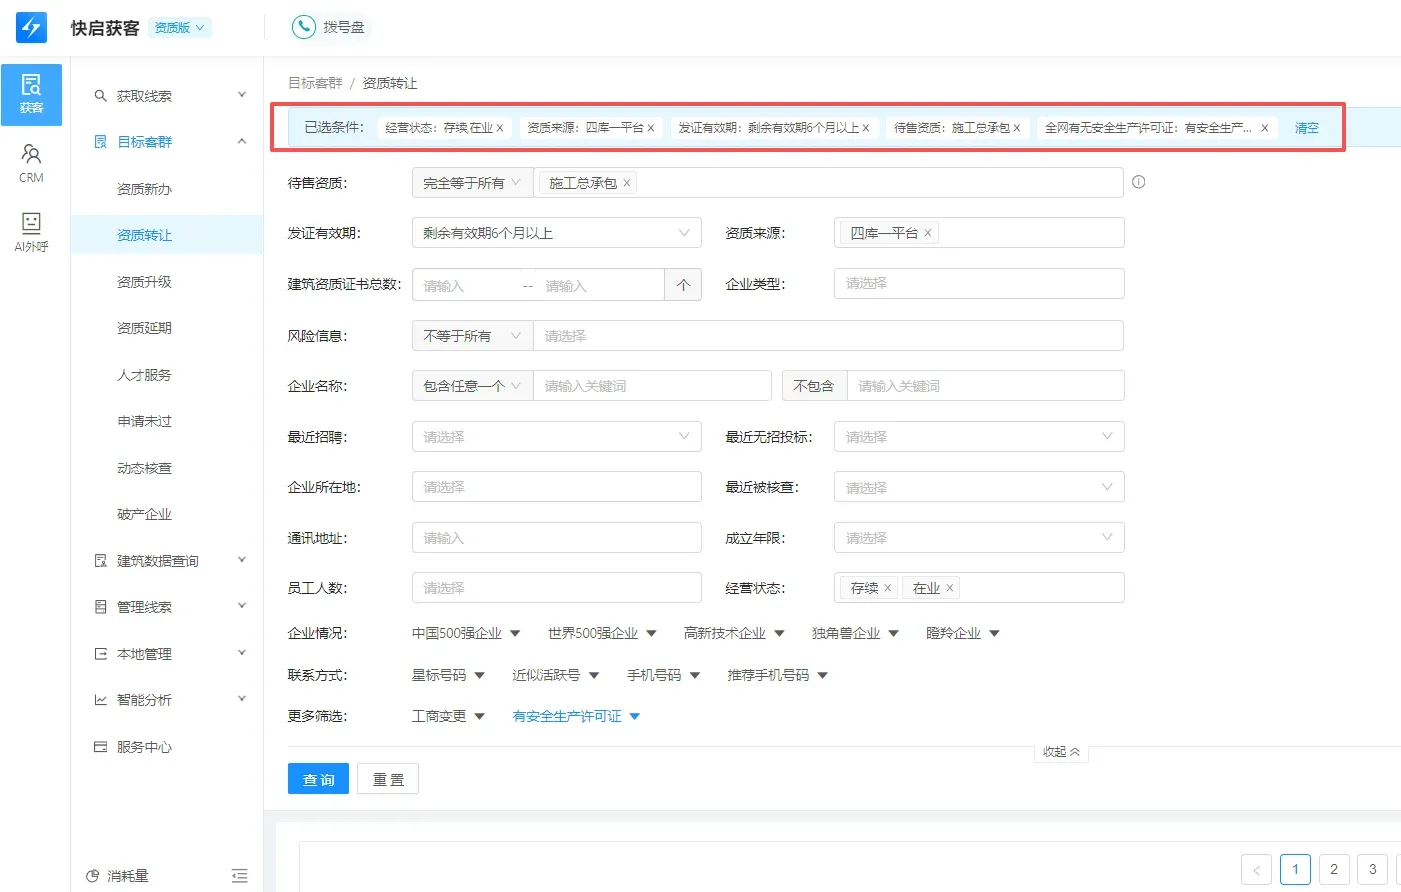Go to page 2 of results
The image size is (1401, 892).
coord(1334,869)
